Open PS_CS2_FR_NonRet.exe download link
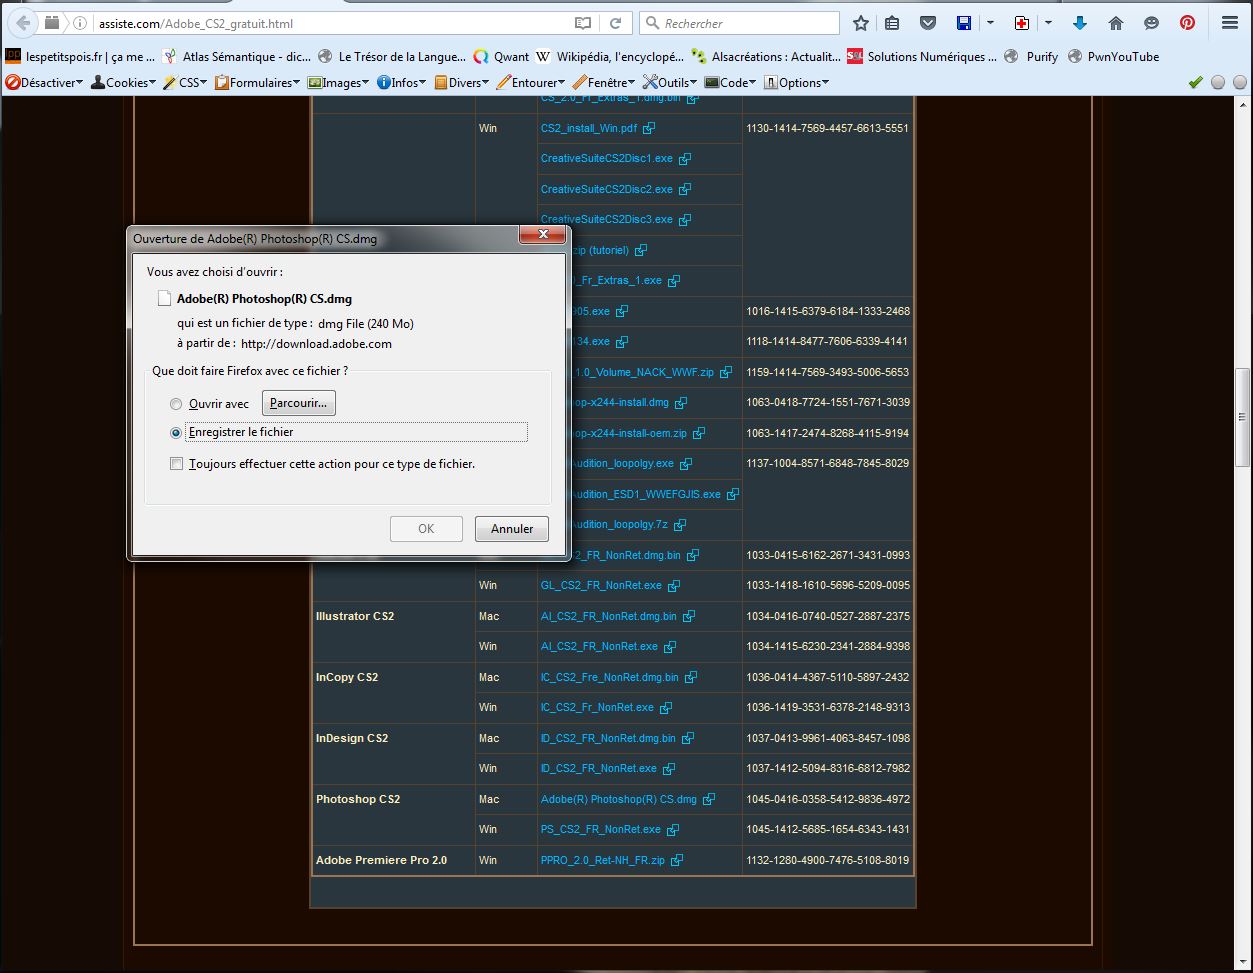This screenshot has width=1253, height=973. 600,829
